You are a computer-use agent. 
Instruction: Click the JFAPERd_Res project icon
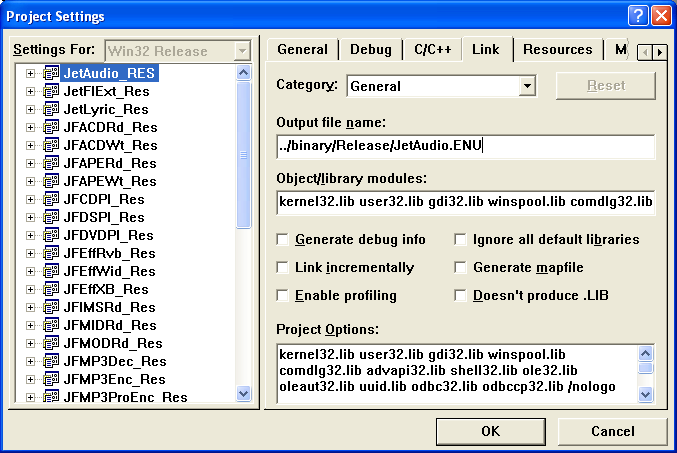(x=51, y=163)
